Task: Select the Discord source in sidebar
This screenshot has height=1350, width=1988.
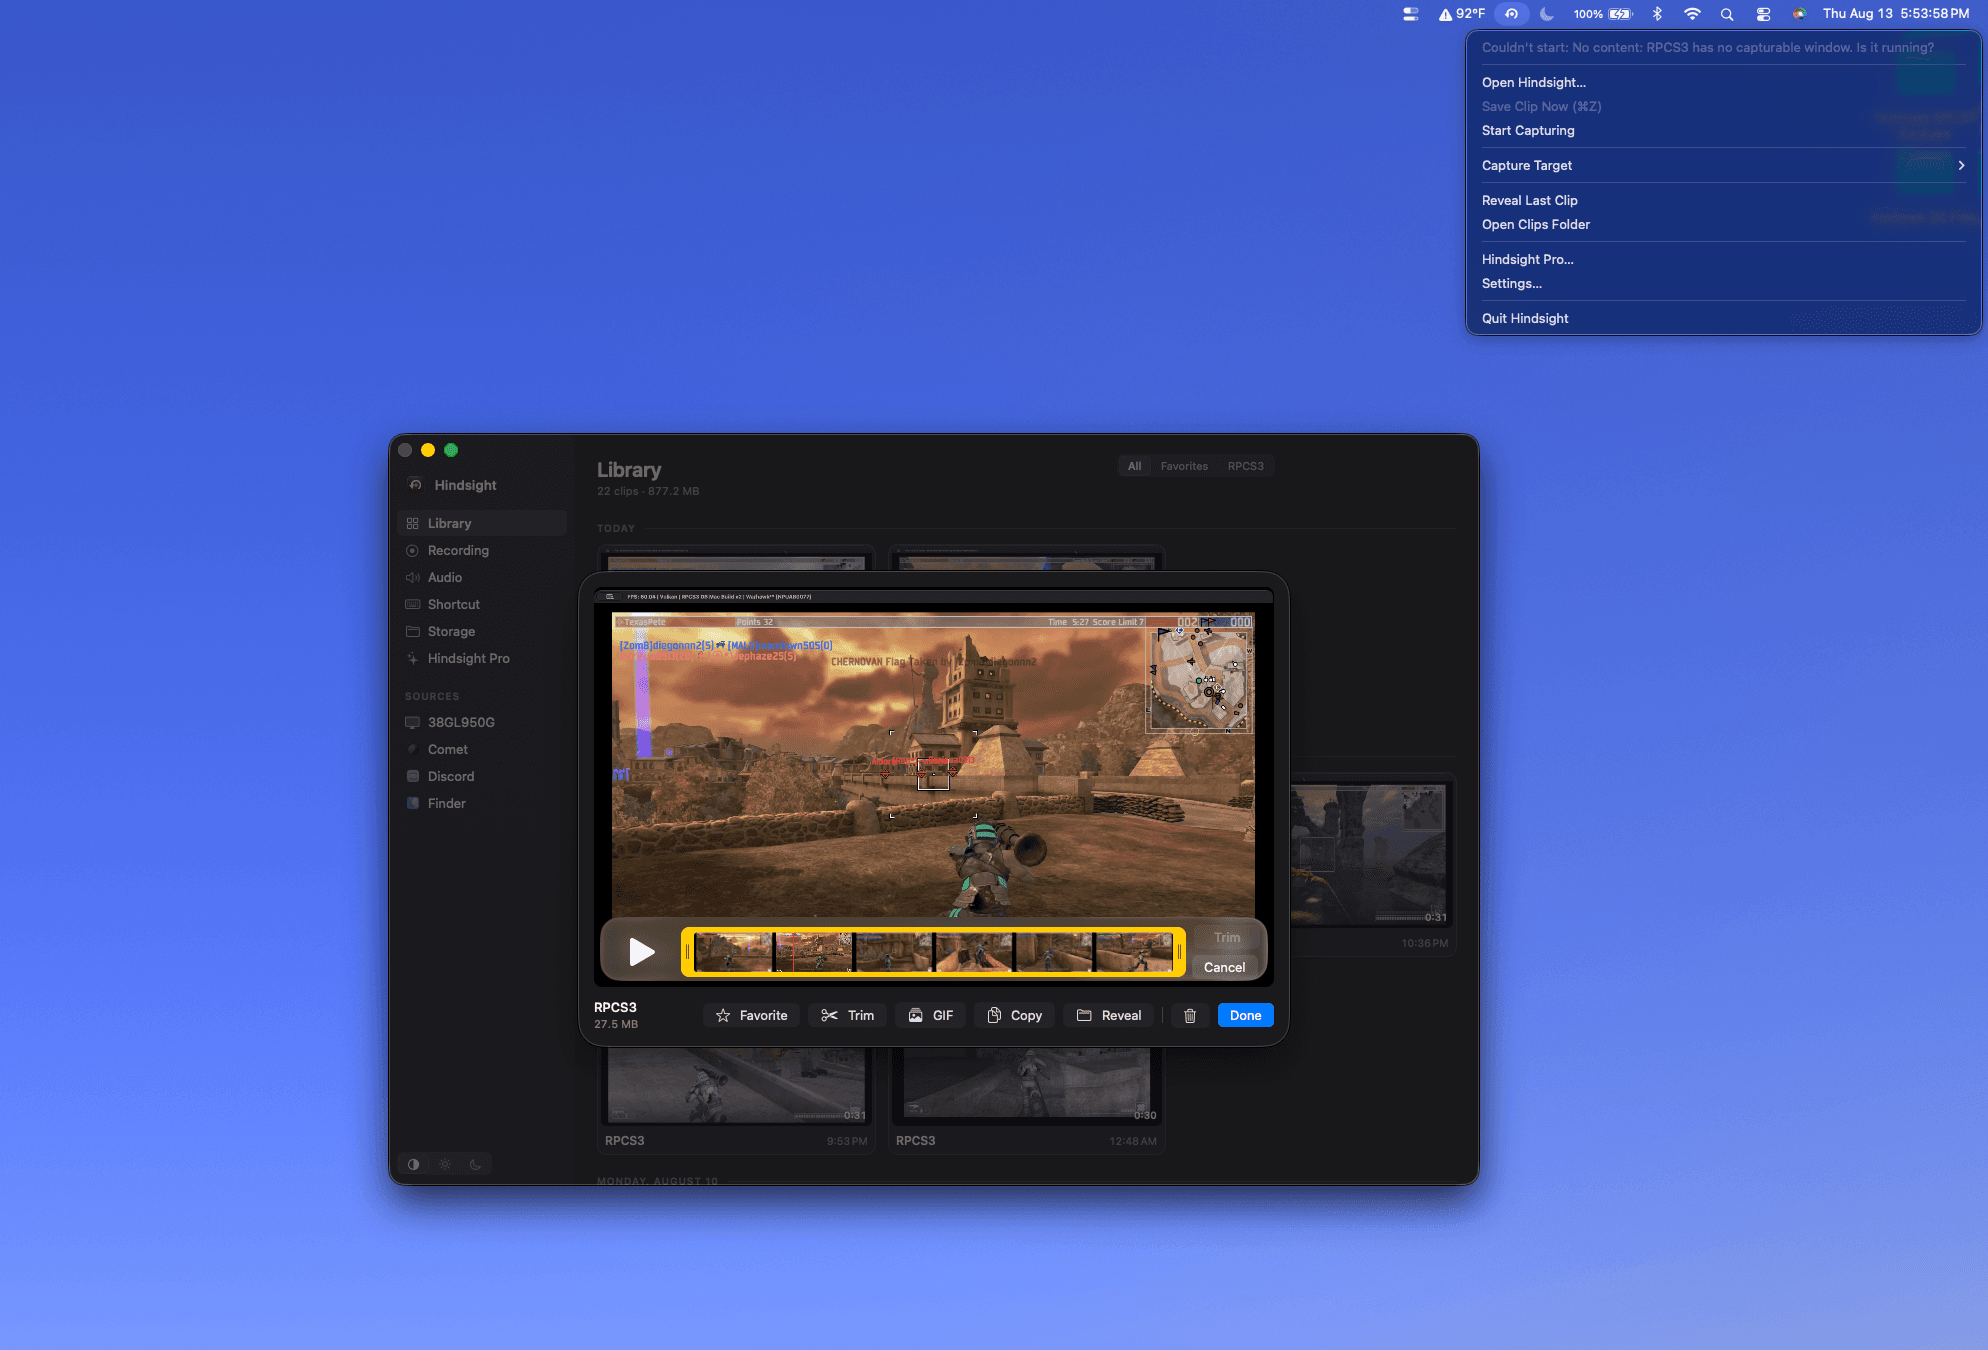Action: tap(482, 776)
